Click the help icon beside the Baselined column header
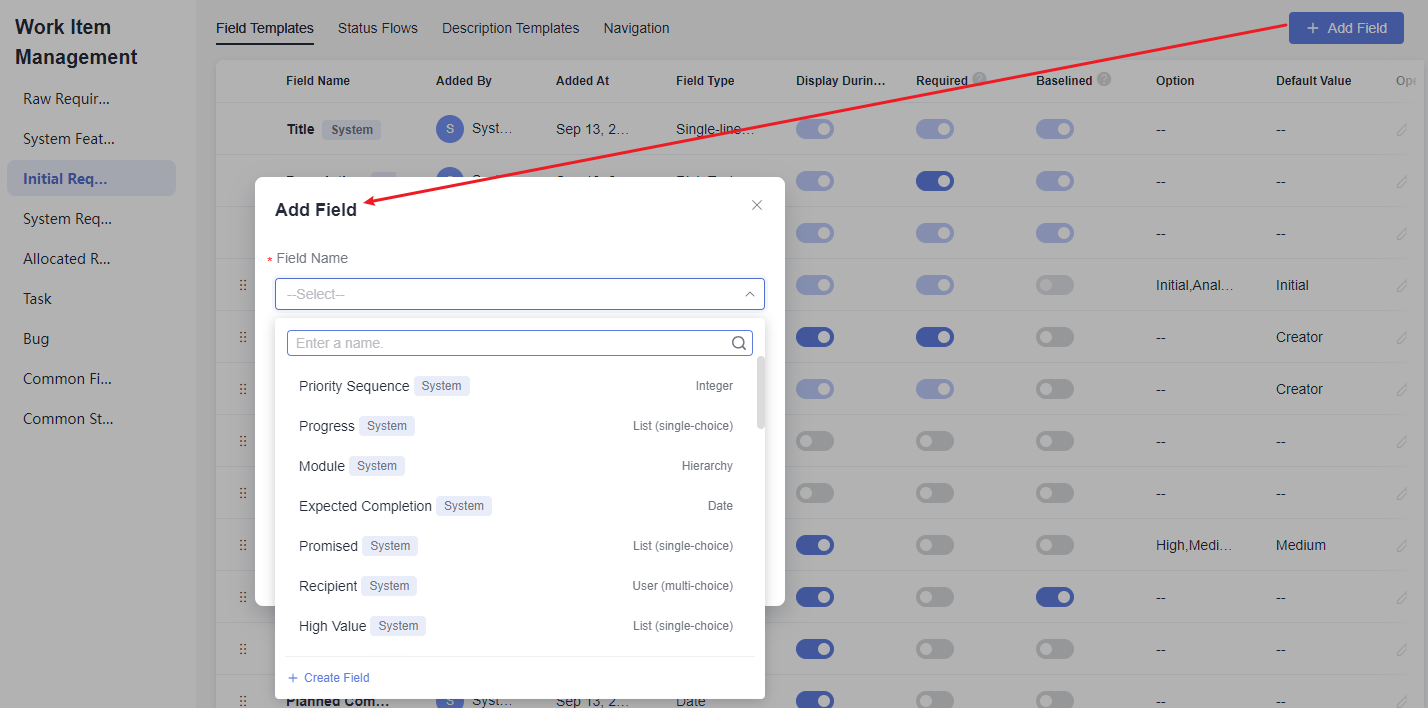This screenshot has width=1428, height=708. 1104,80
